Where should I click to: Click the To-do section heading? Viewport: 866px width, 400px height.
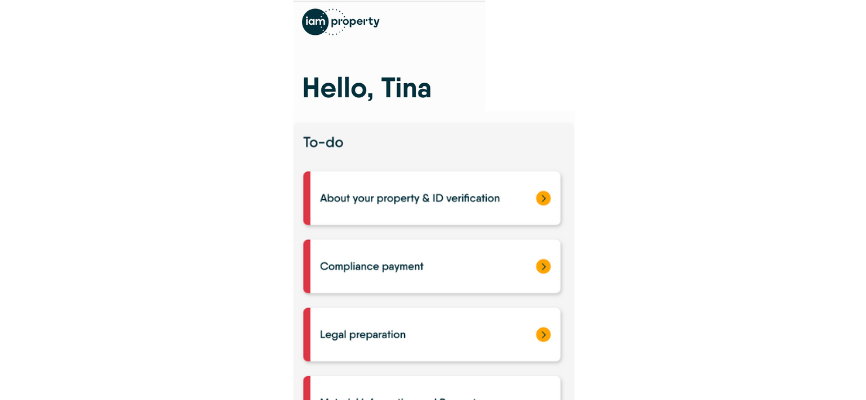click(x=323, y=143)
